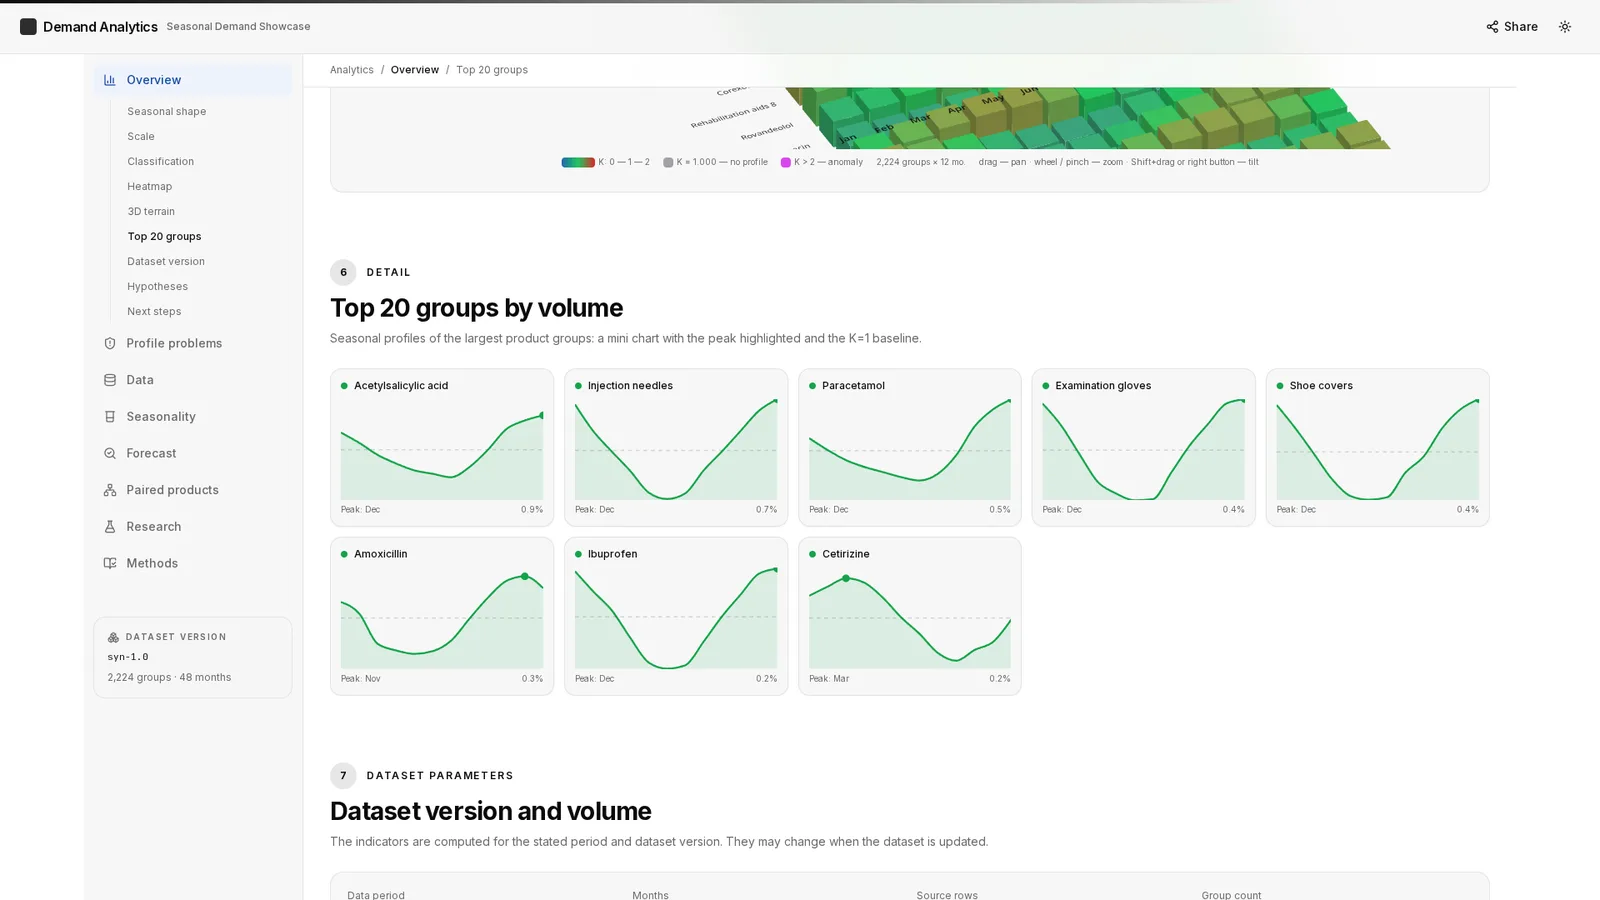Screen dimensions: 1600x900
Task: Click the Profile problems shield icon
Action: coord(110,343)
